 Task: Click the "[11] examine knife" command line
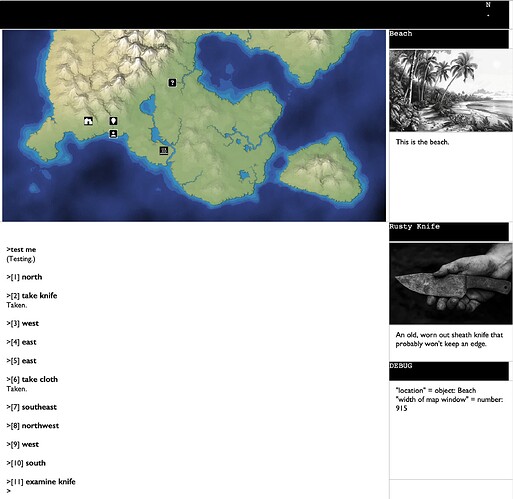pyautogui.click(x=41, y=482)
